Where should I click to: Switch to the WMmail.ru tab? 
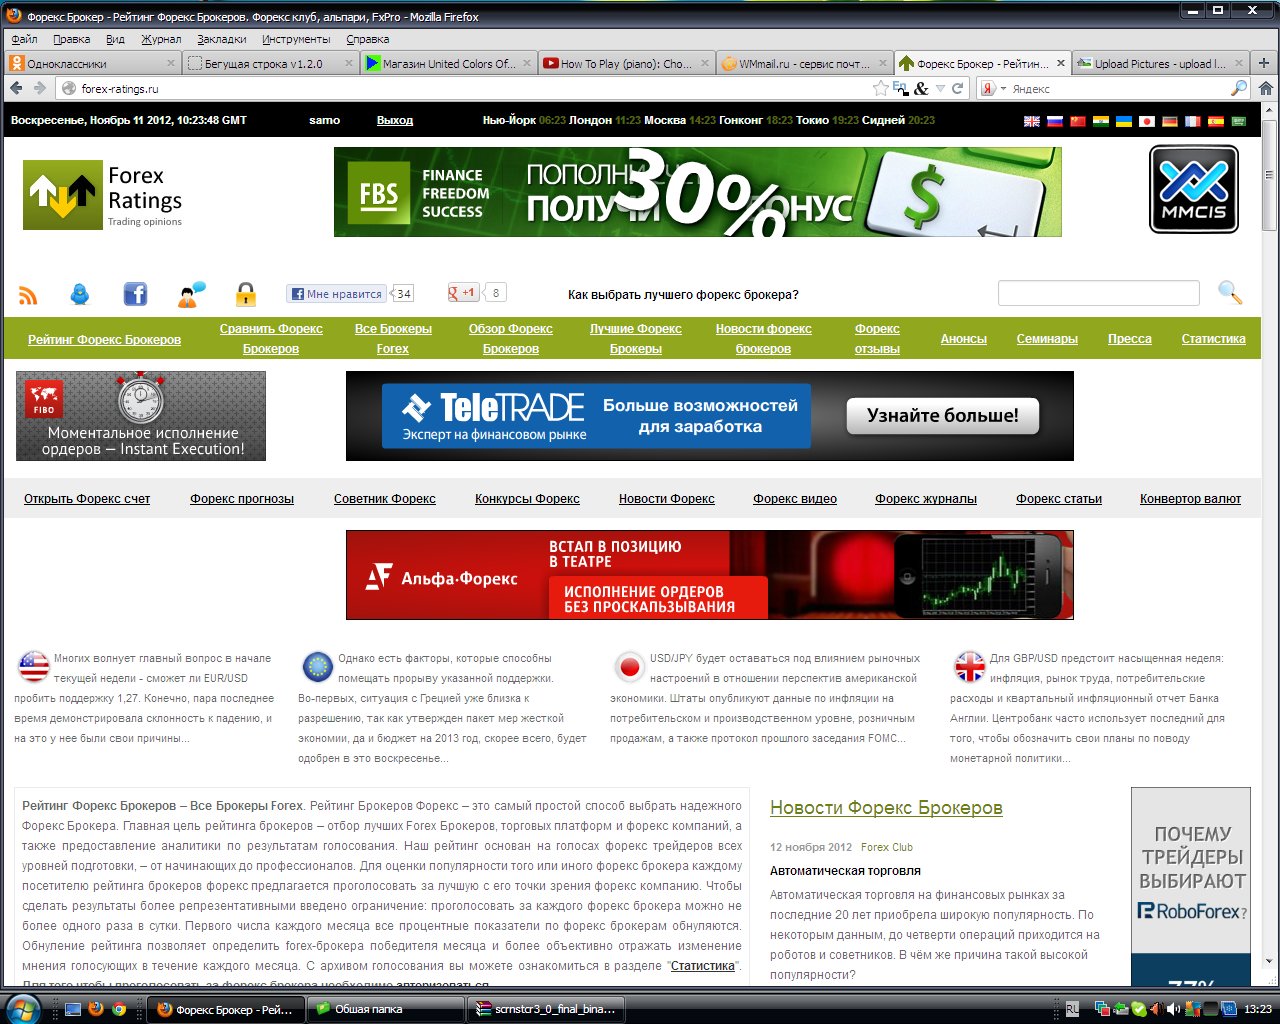click(805, 63)
